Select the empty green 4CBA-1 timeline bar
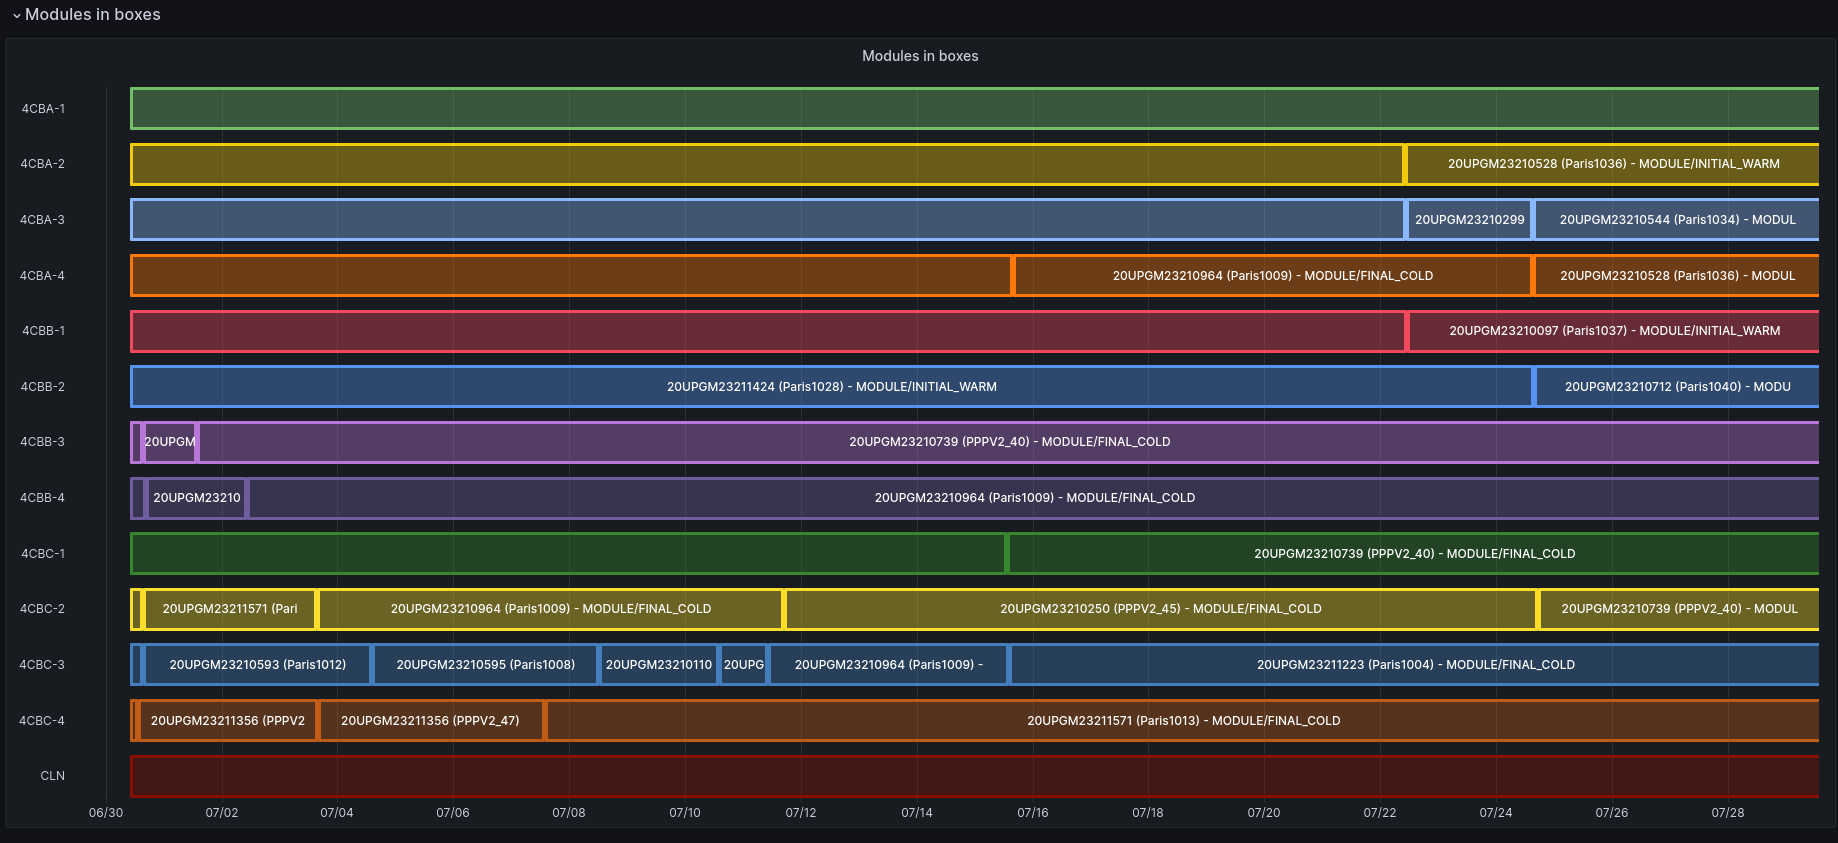 (973, 109)
